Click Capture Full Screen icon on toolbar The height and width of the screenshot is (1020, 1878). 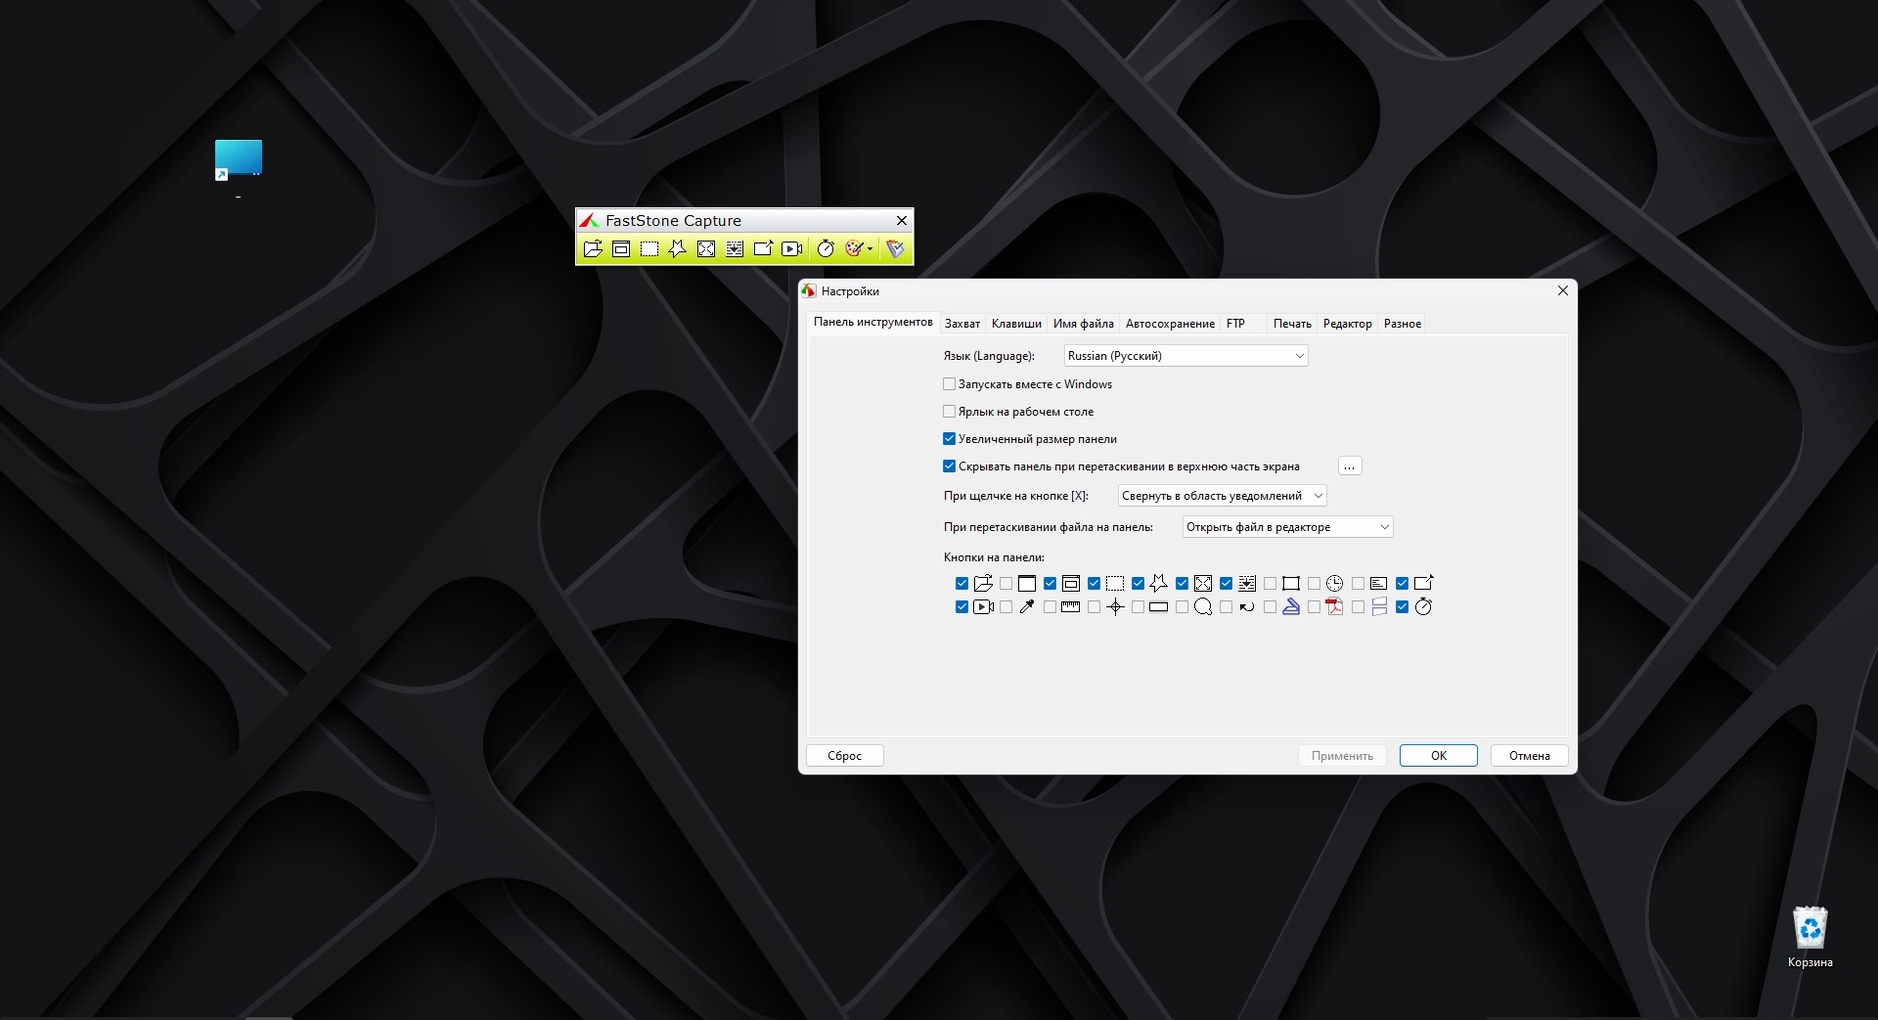click(x=706, y=249)
